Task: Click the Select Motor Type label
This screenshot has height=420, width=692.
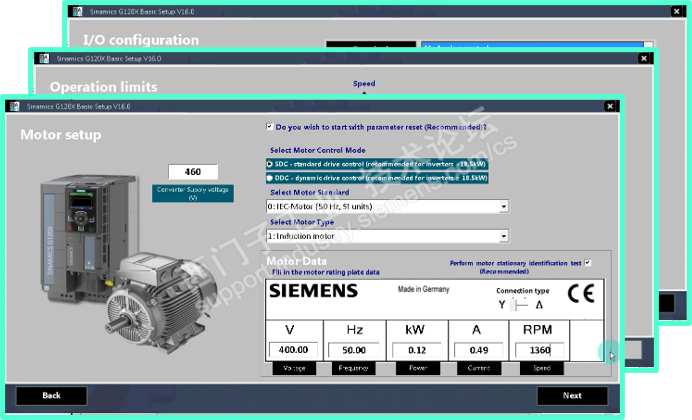Action: pyautogui.click(x=302, y=222)
